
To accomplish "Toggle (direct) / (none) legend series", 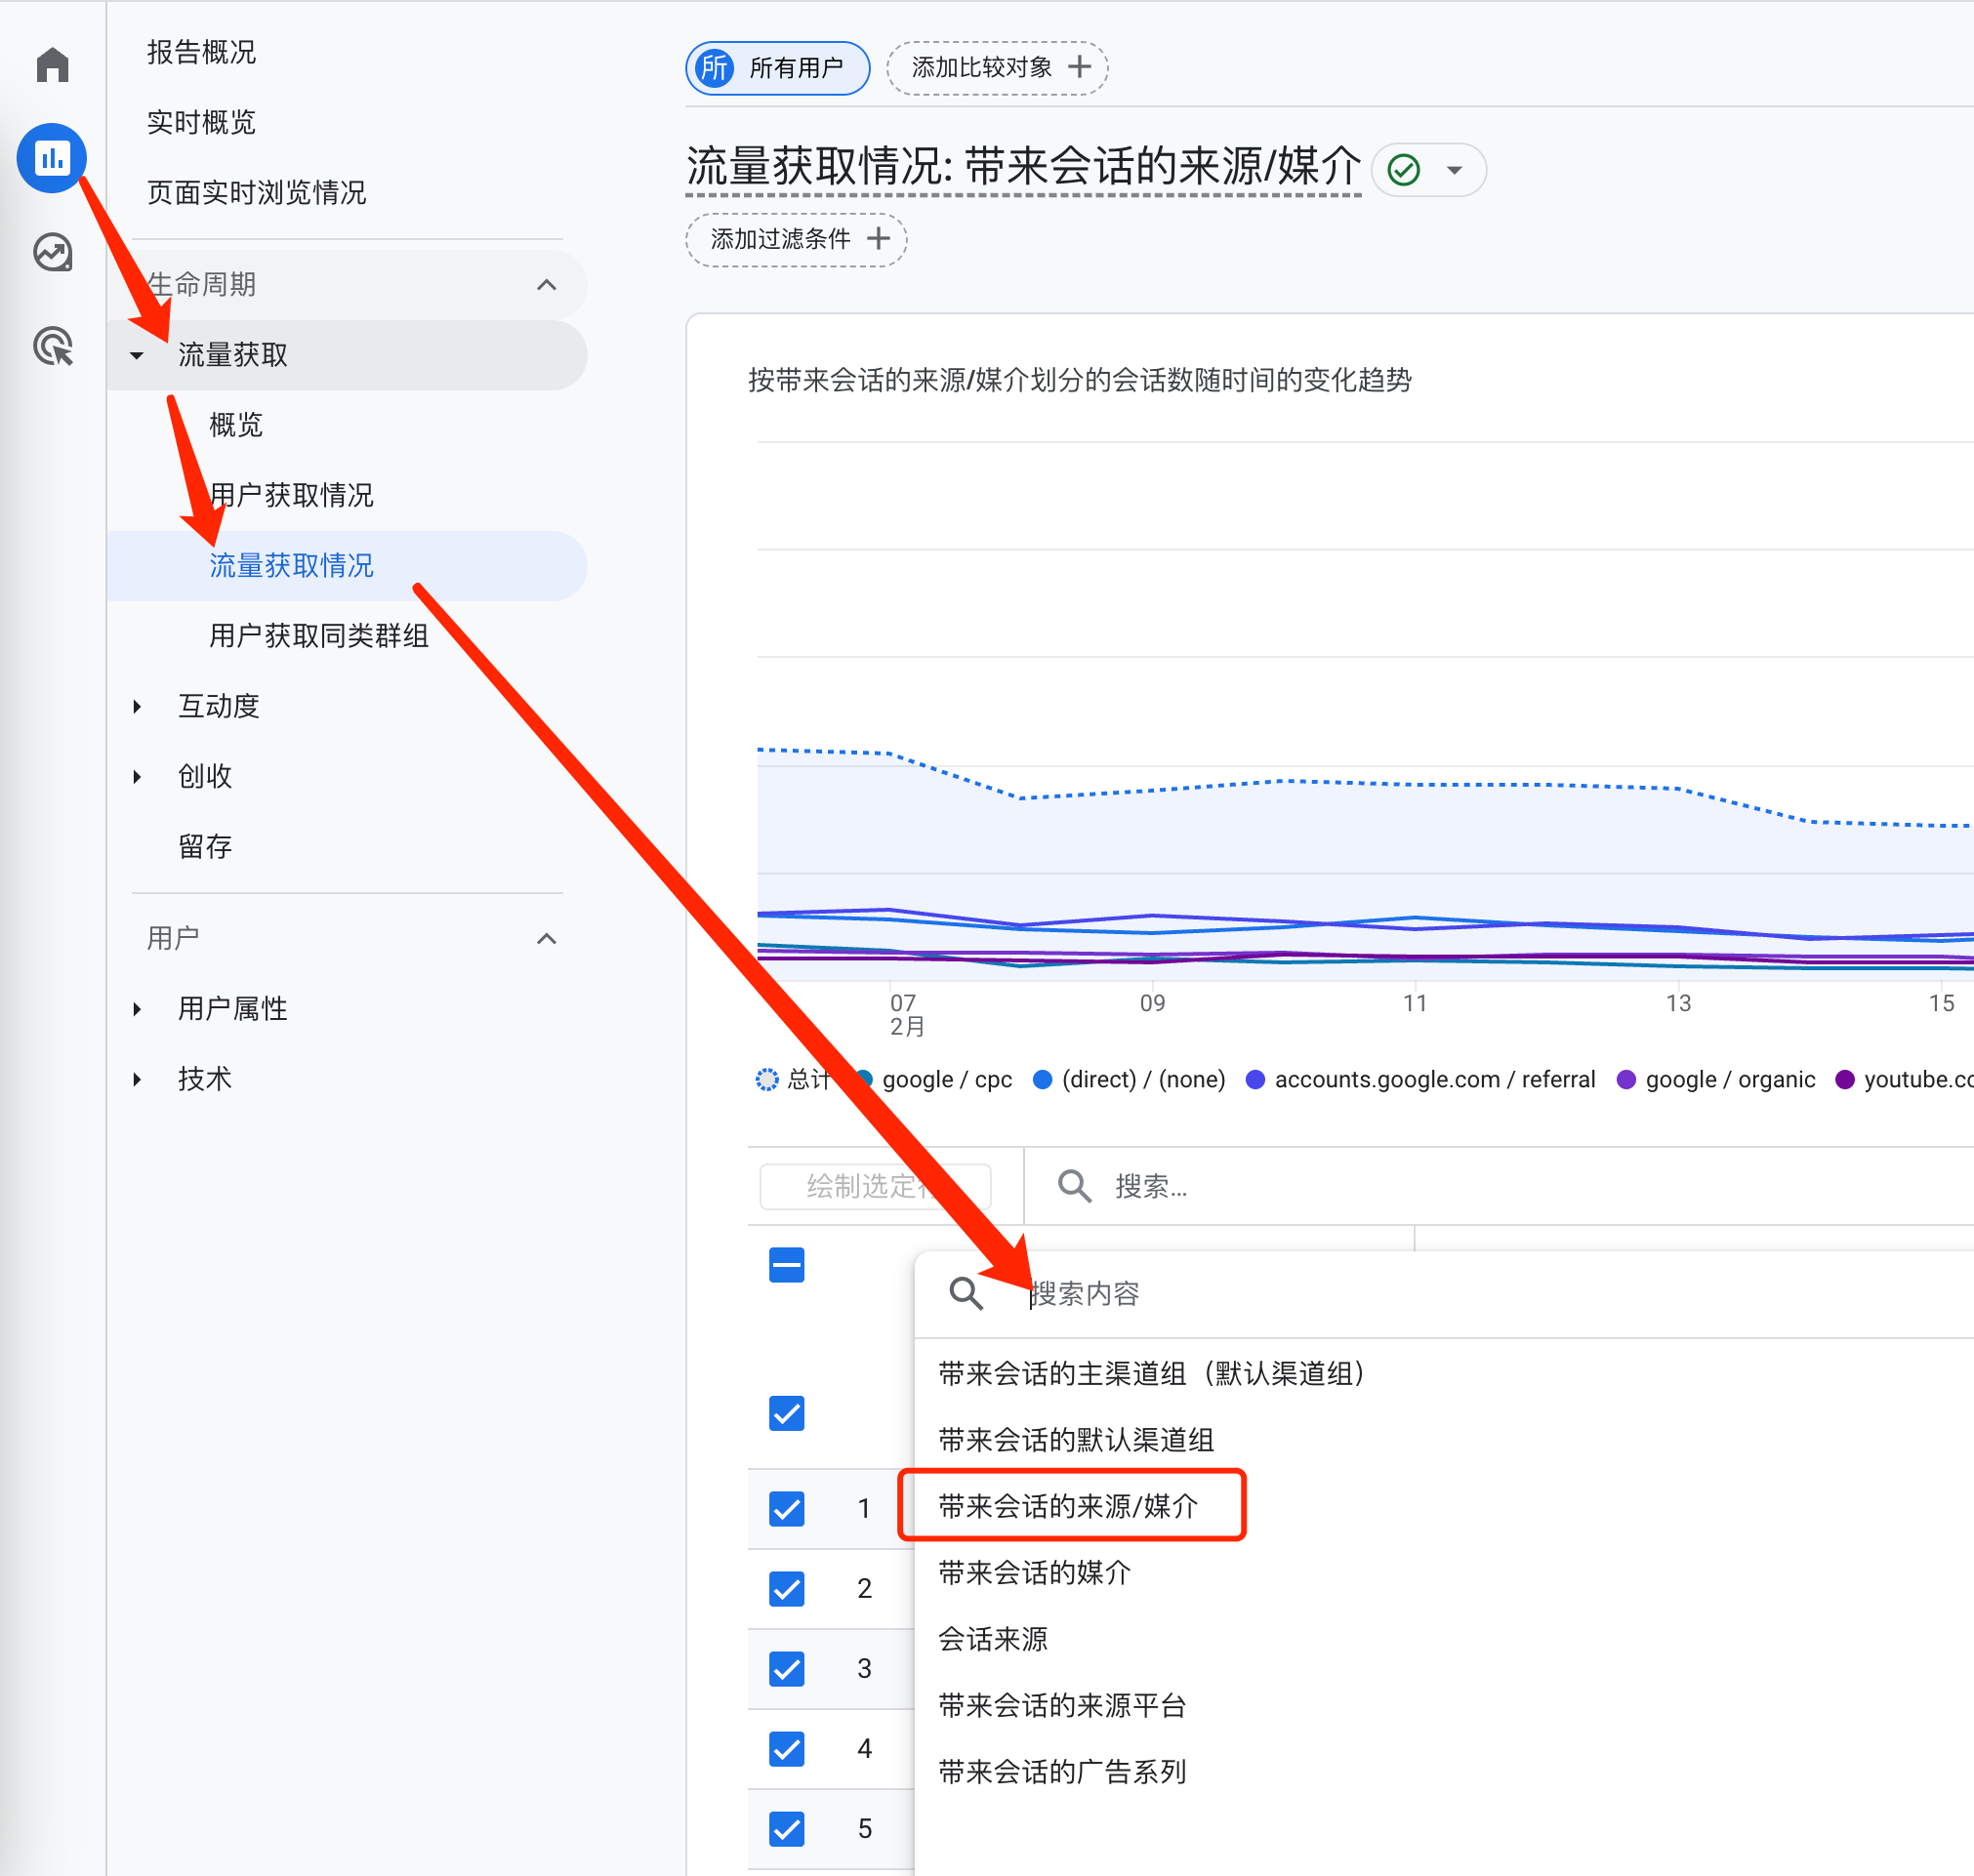I will 1129,1080.
